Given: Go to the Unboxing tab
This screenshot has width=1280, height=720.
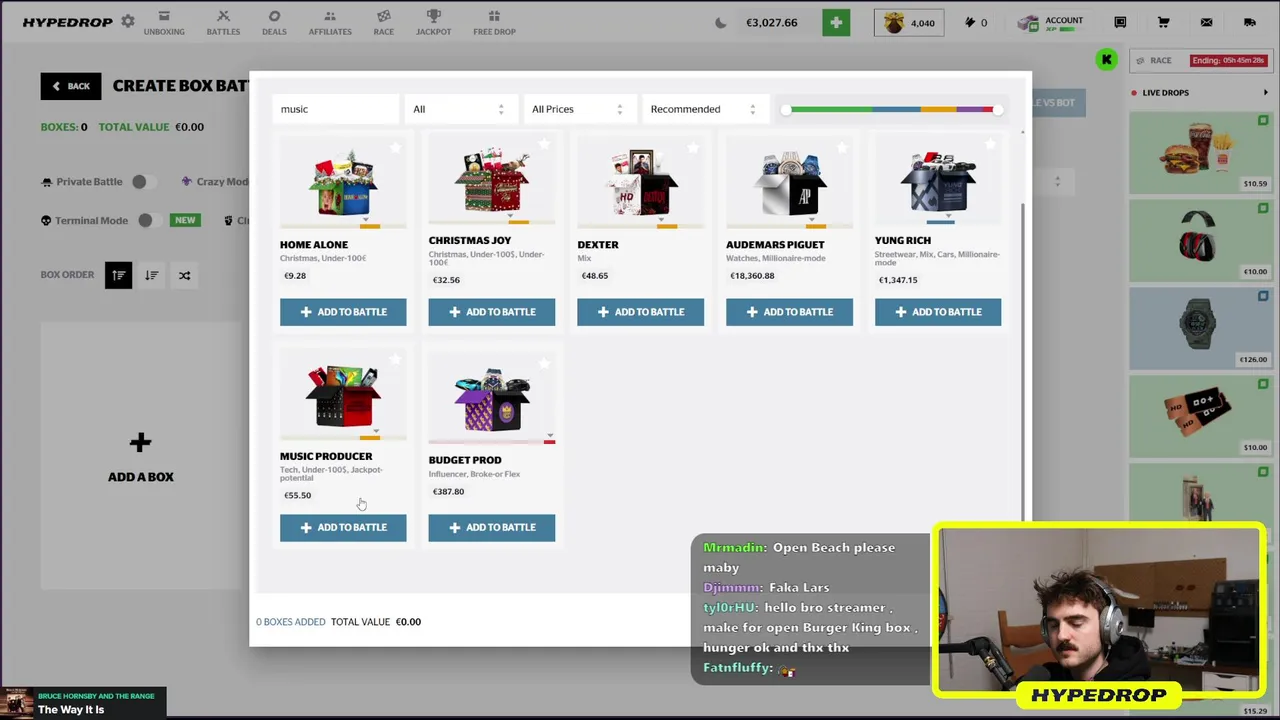Looking at the screenshot, I should coord(164,23).
